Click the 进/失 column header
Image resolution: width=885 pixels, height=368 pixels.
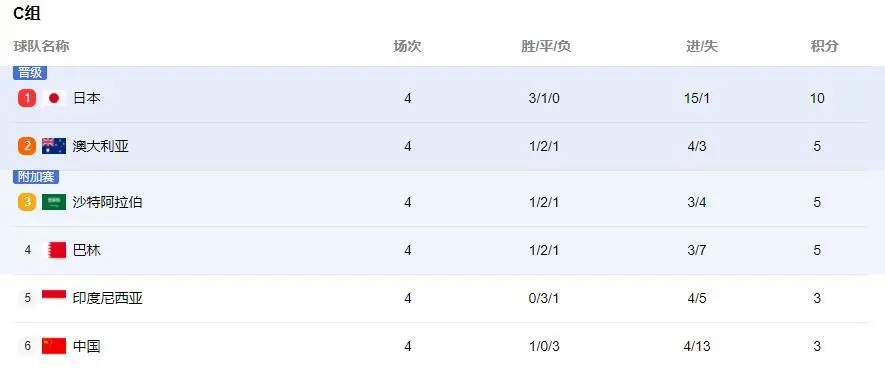tap(702, 46)
